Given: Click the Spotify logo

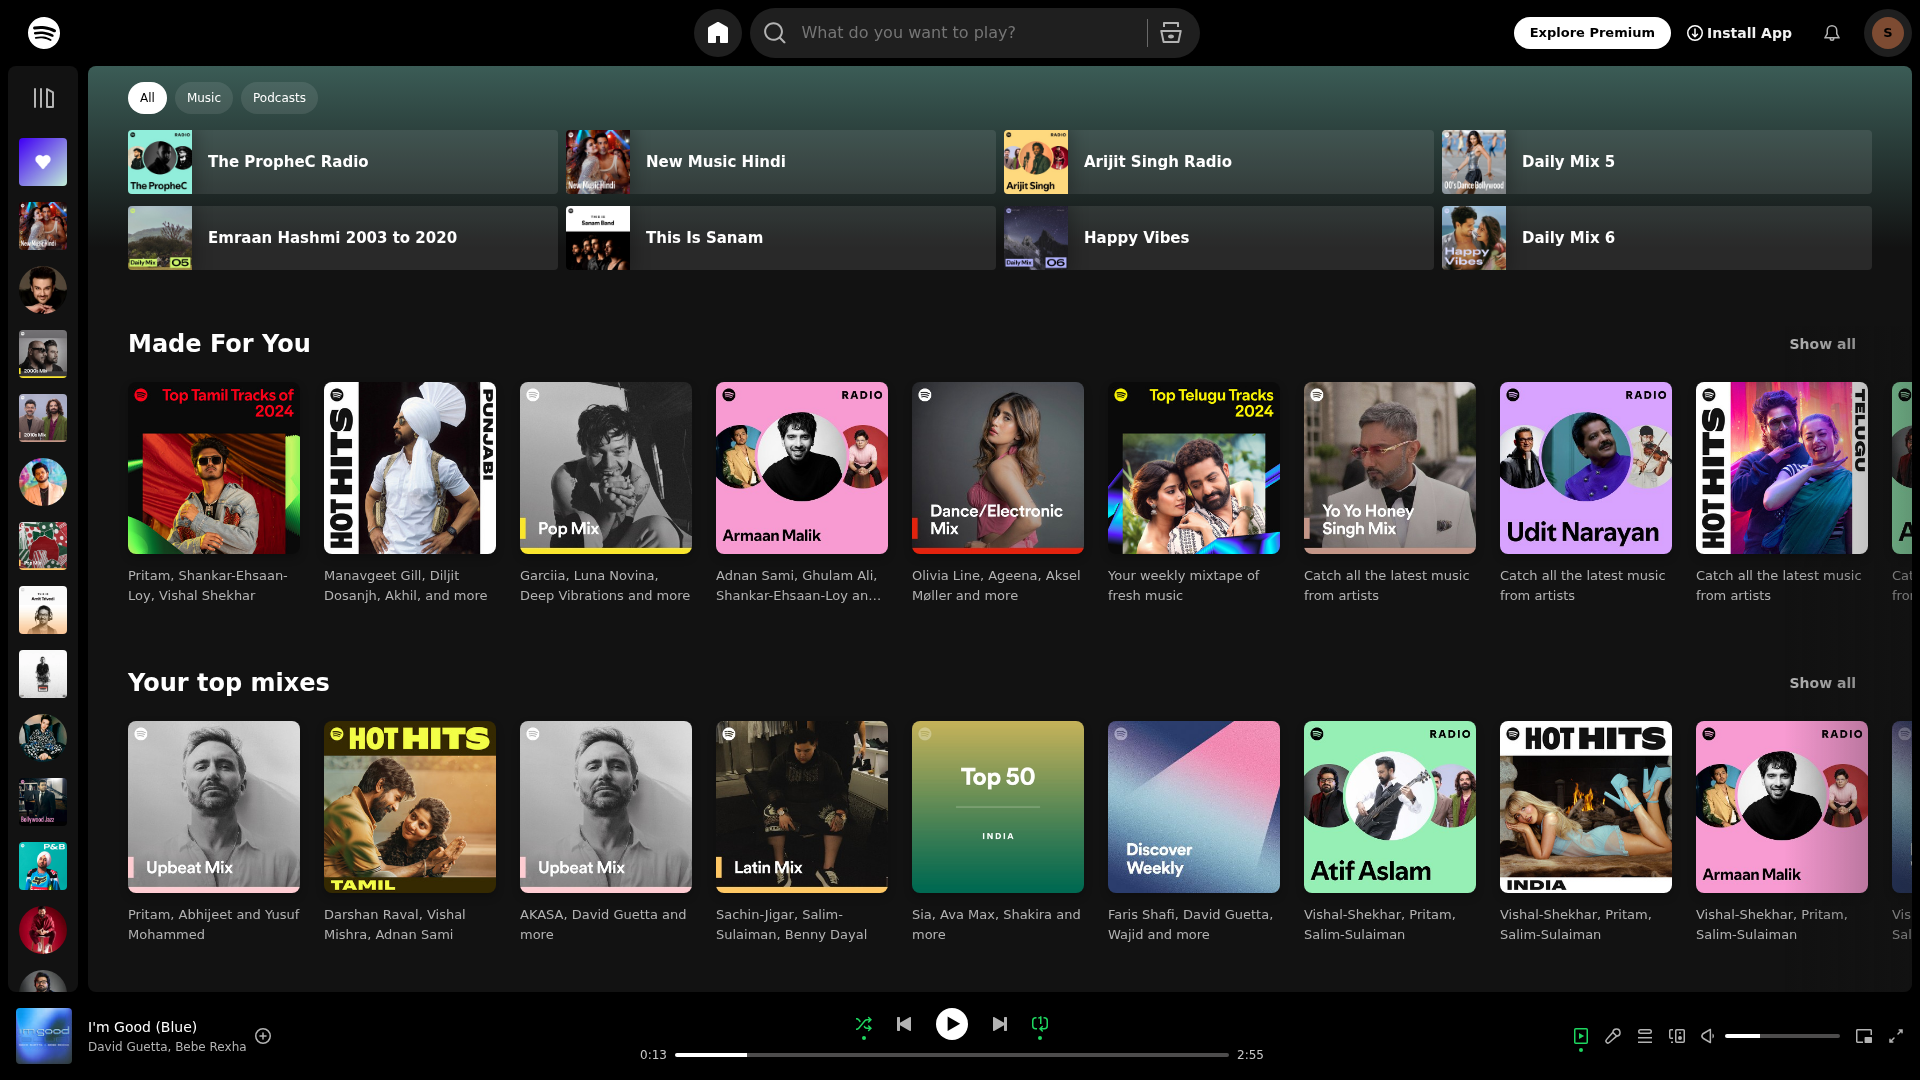Looking at the screenshot, I should (44, 33).
